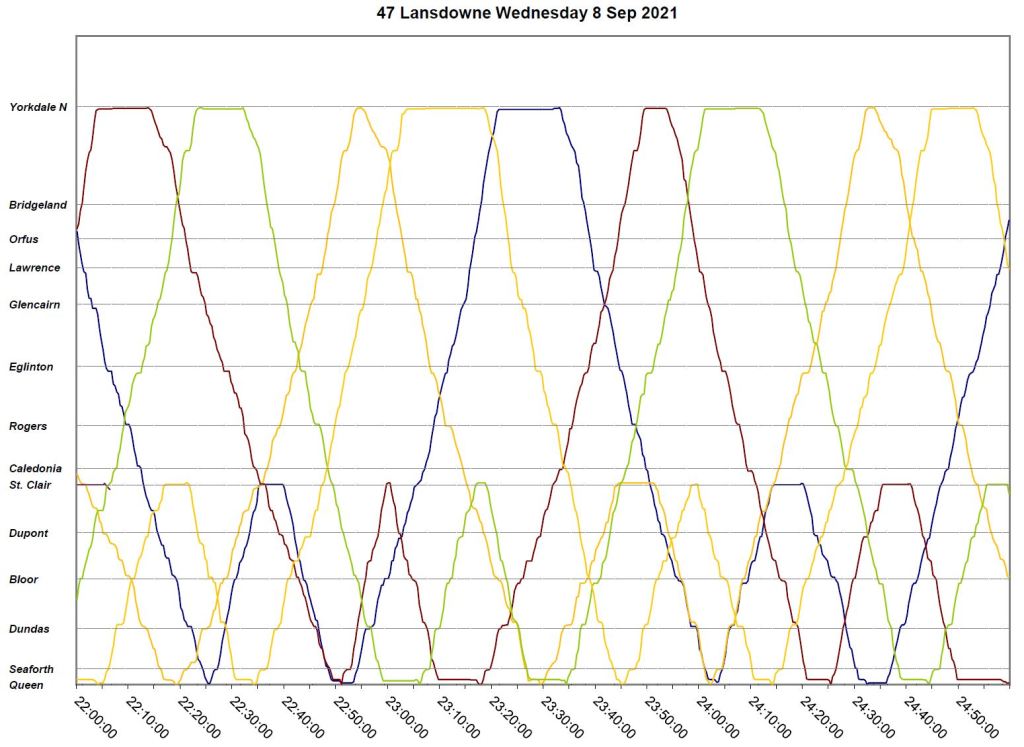Click the Dupont stop label
This screenshot has height=747, width=1024.
click(28, 533)
